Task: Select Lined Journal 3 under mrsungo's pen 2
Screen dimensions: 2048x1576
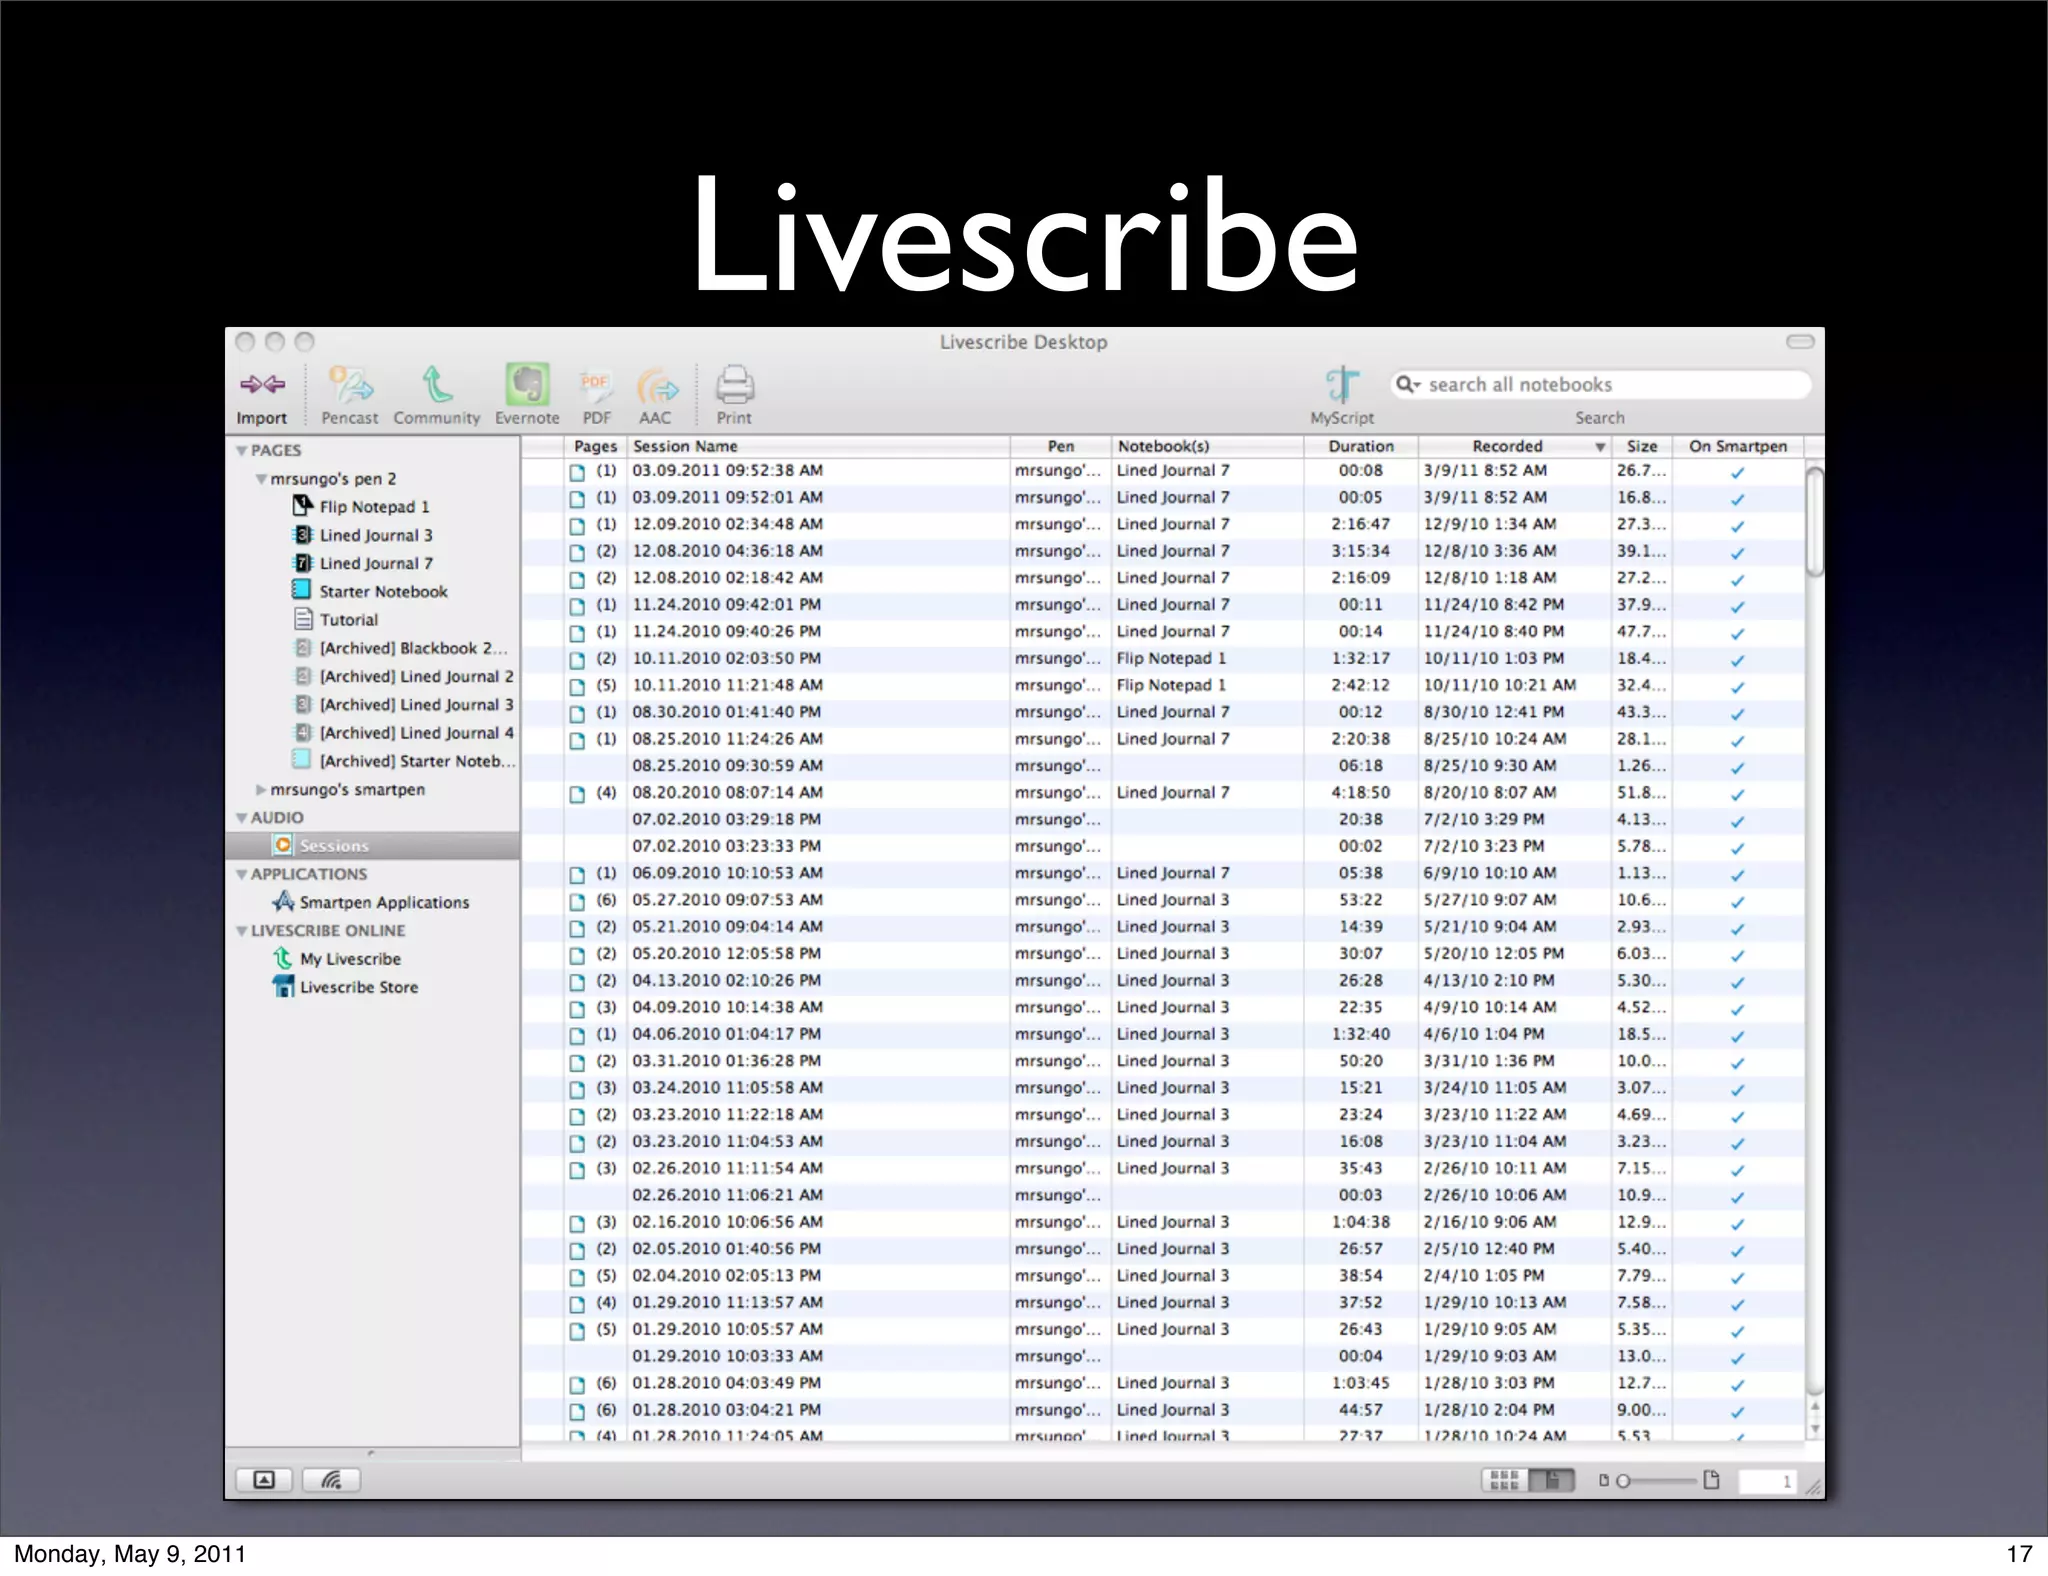Action: tap(376, 535)
